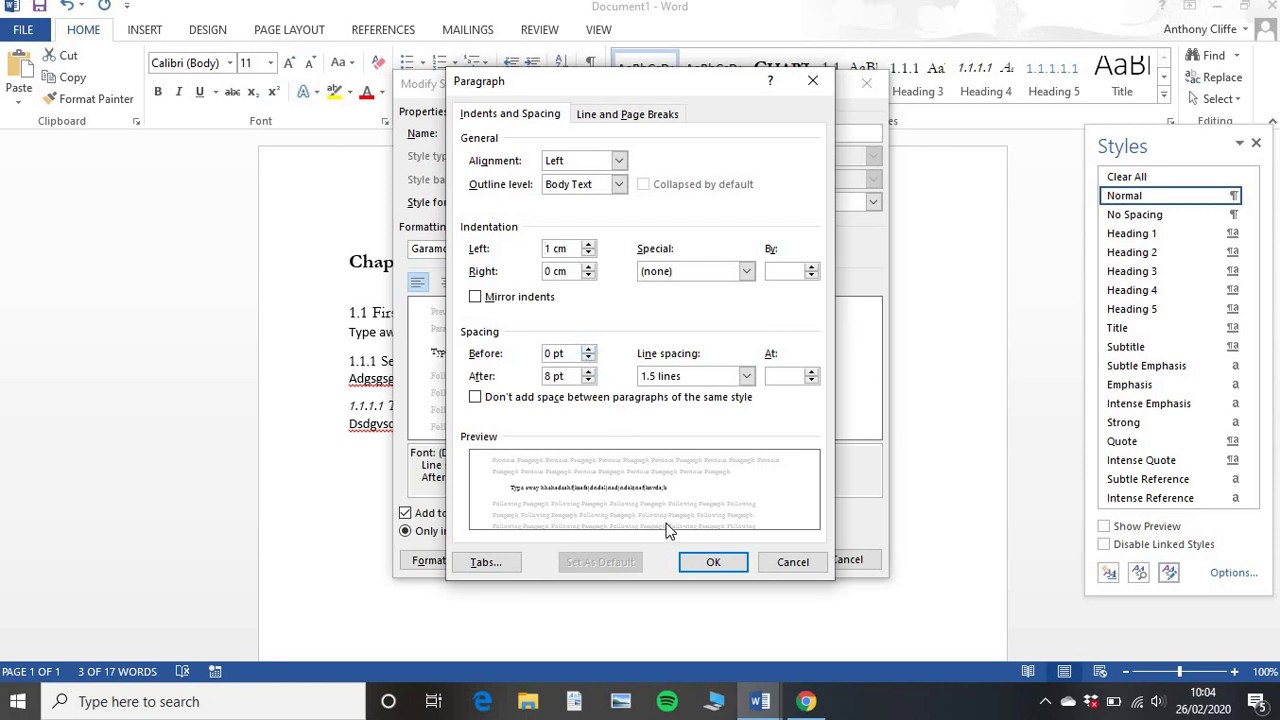Click the Superscript icon
Viewport: 1280px width, 720px height.
tap(273, 92)
